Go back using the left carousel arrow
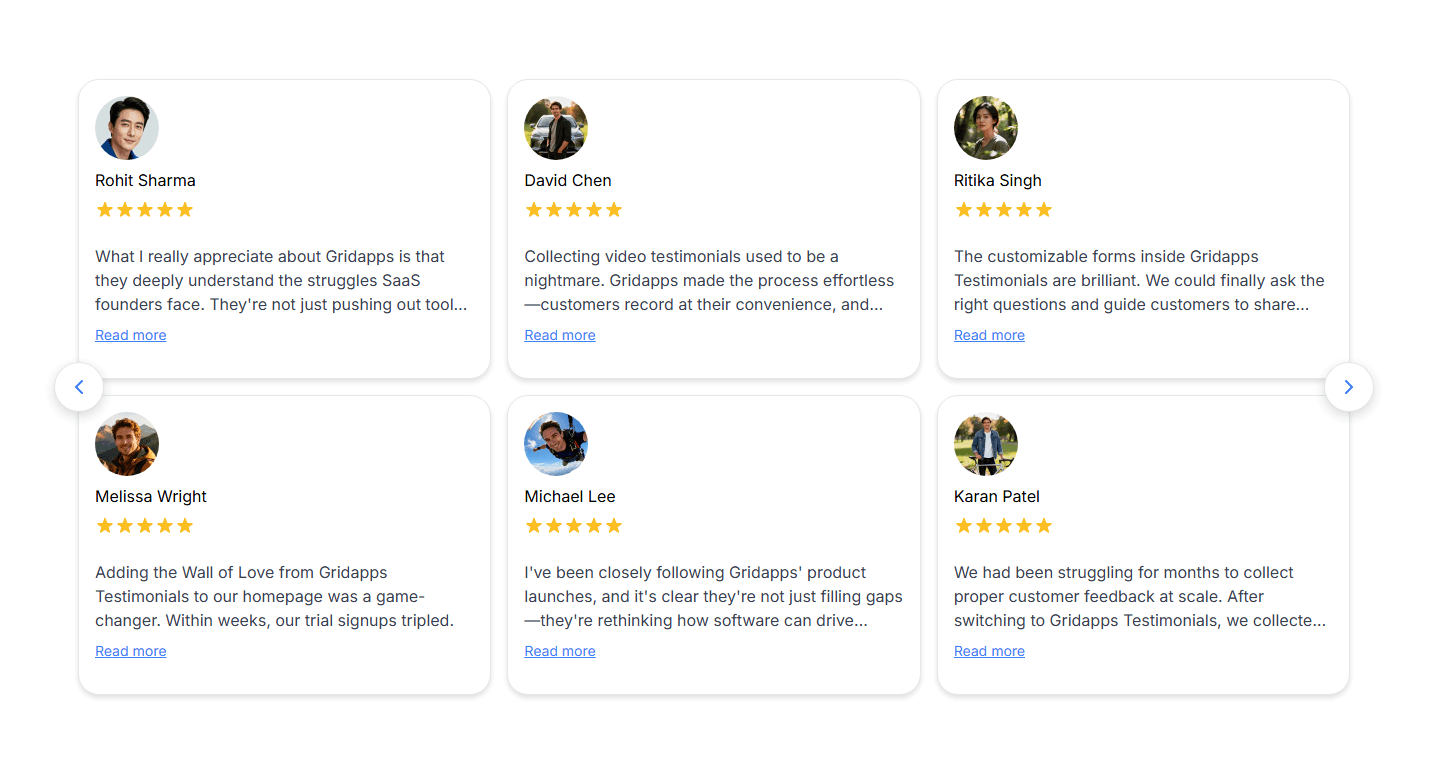Screen dimensions: 1432x784 (x=79, y=387)
